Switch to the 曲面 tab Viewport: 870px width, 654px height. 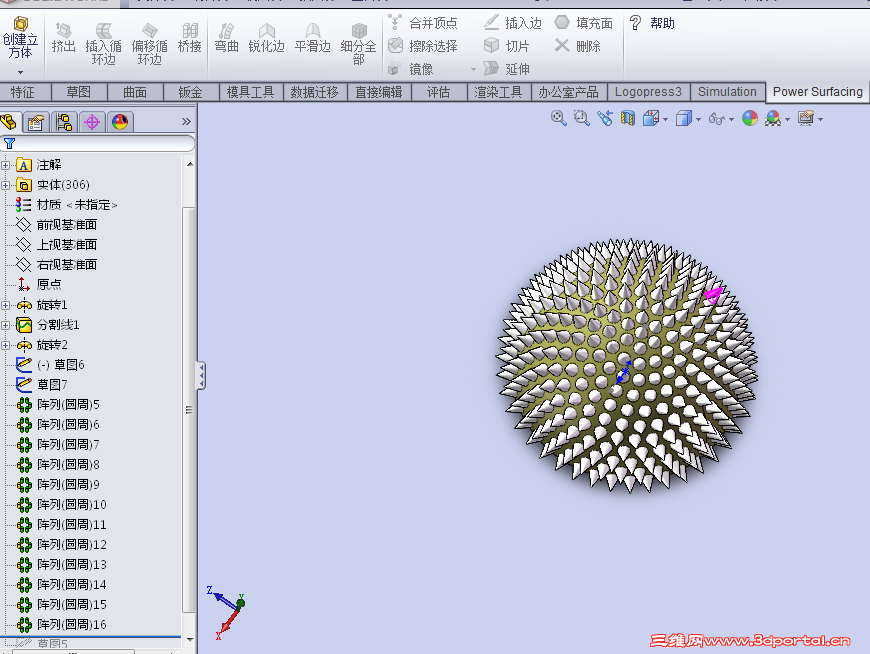tap(135, 92)
